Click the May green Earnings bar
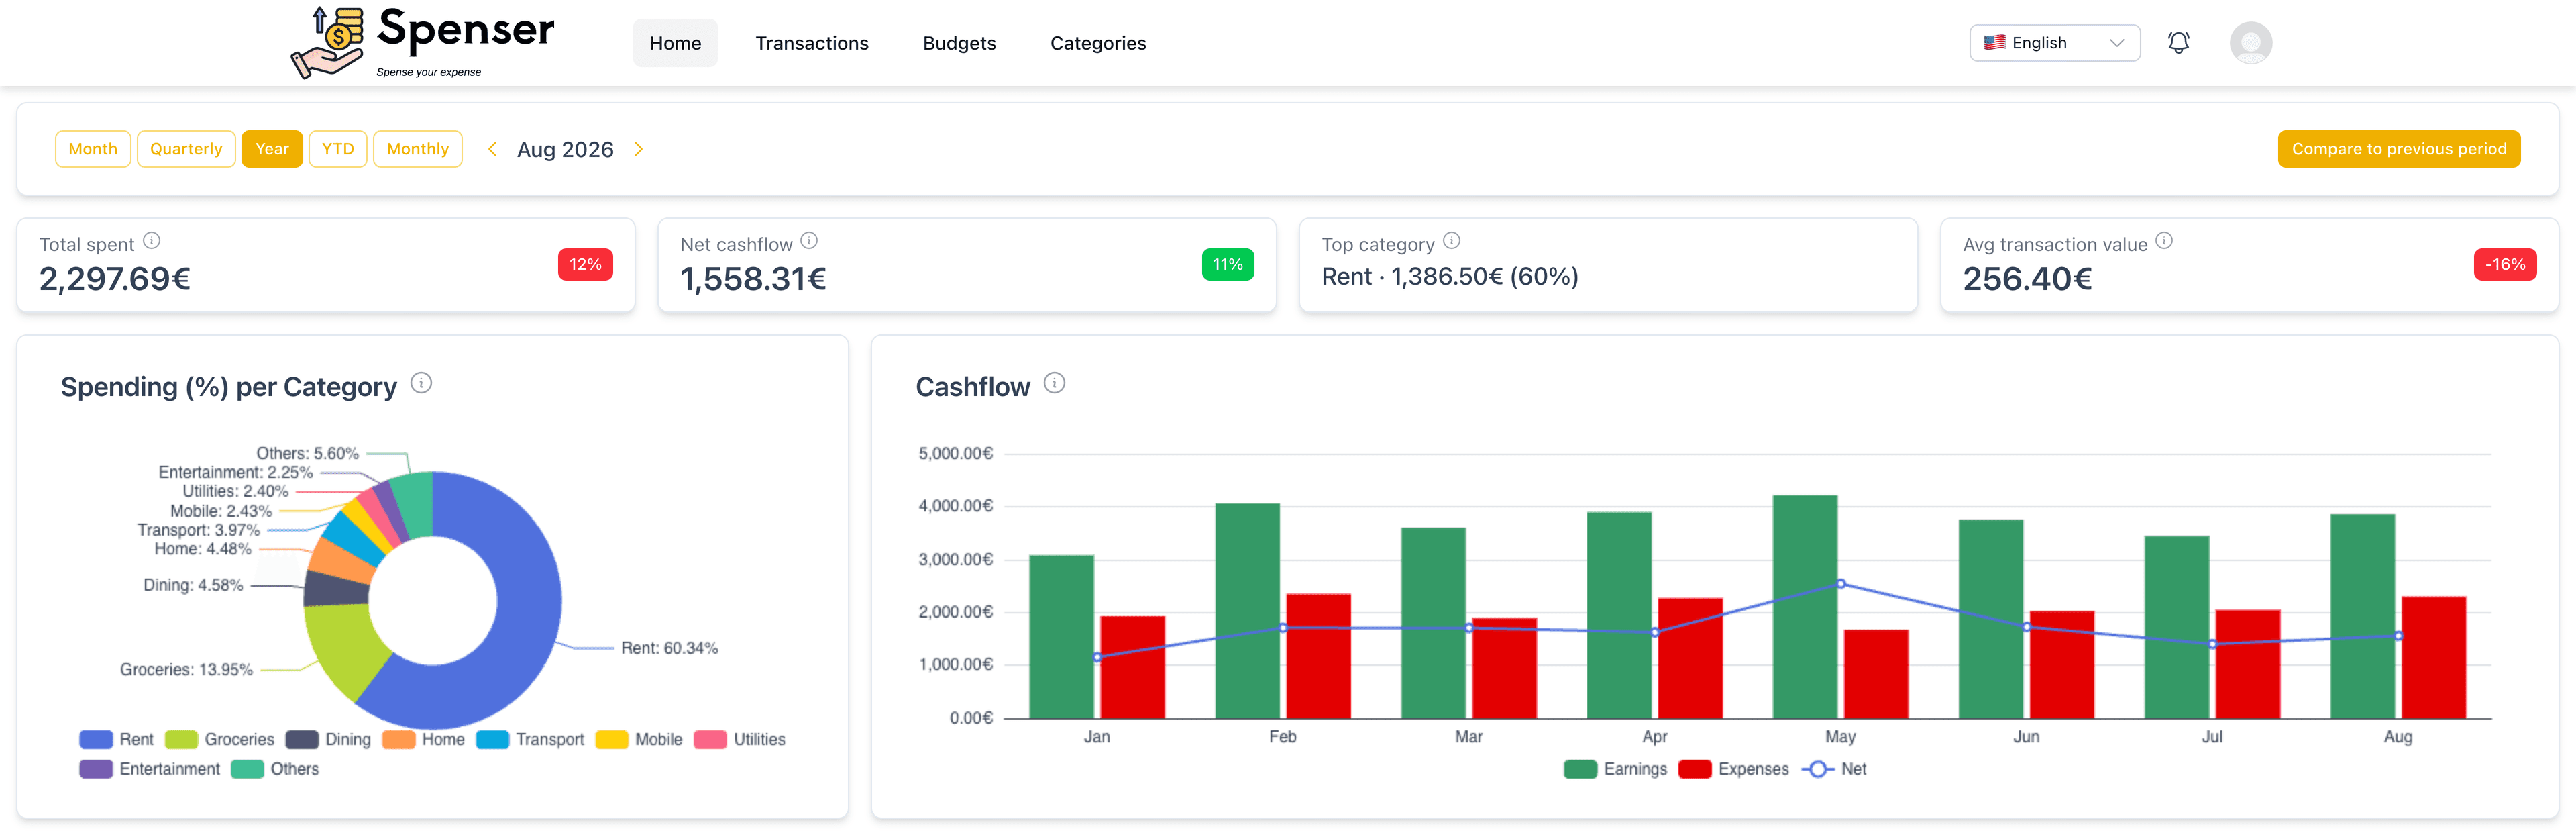Screen dimensions: 2576x839 click(1805, 607)
